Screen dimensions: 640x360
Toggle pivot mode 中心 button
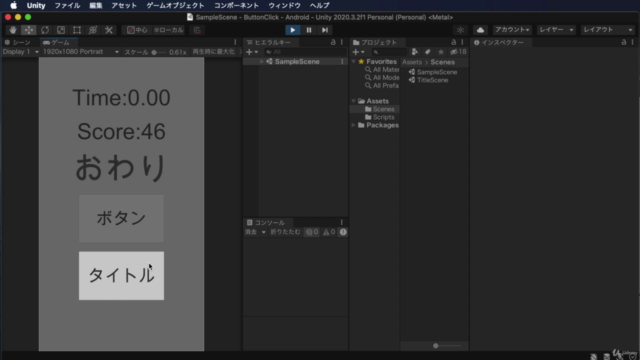[x=137, y=30]
